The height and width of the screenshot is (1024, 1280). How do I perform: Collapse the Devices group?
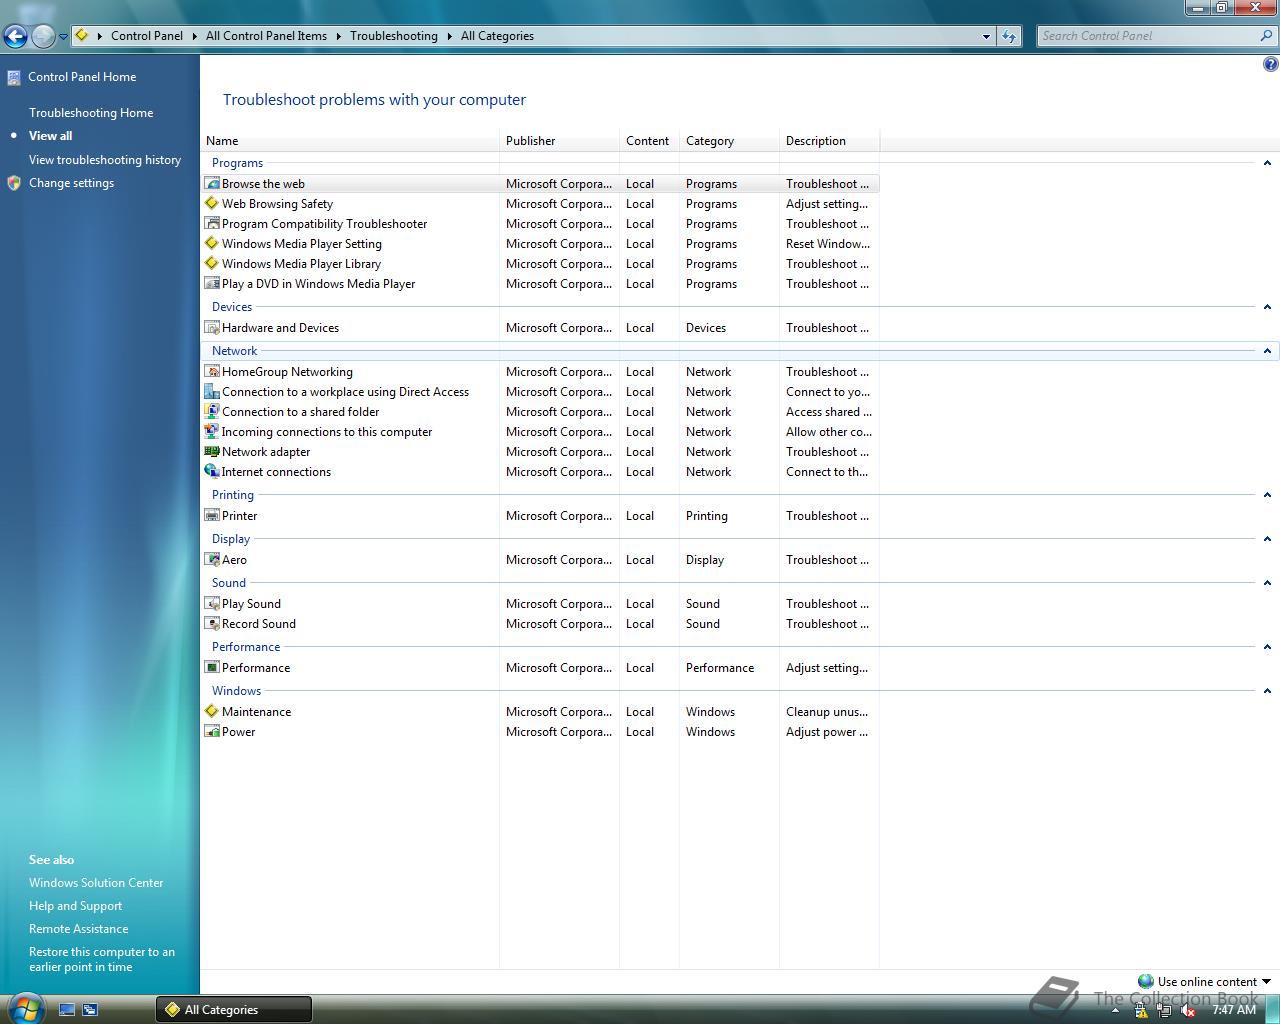click(x=1267, y=307)
